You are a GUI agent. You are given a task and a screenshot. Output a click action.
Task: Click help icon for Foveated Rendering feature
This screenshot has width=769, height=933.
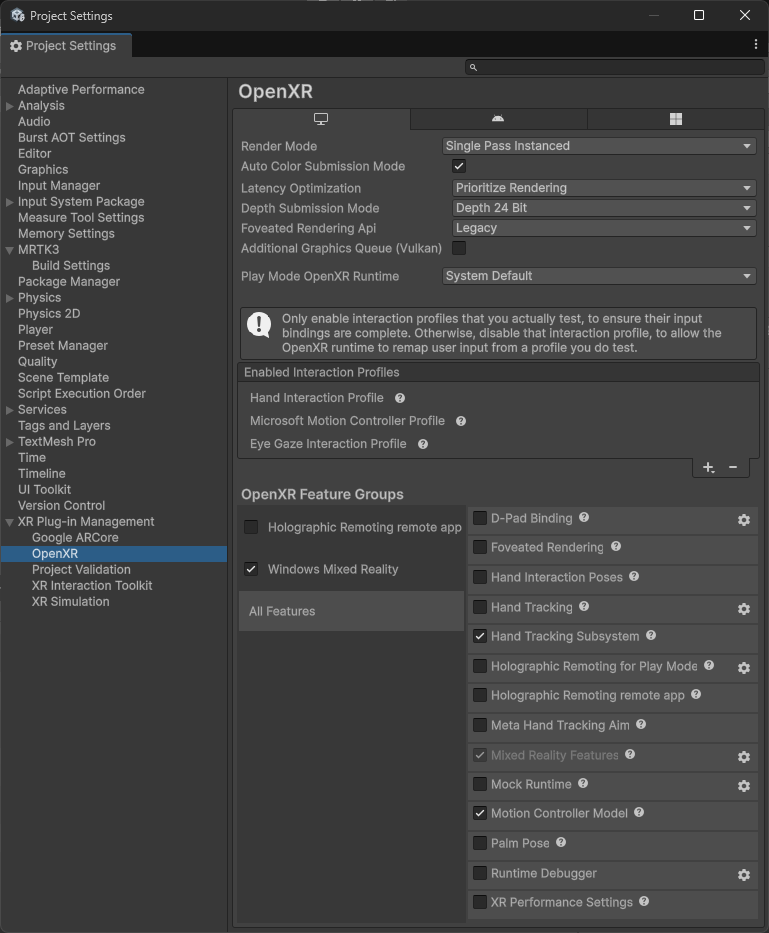click(x=616, y=547)
